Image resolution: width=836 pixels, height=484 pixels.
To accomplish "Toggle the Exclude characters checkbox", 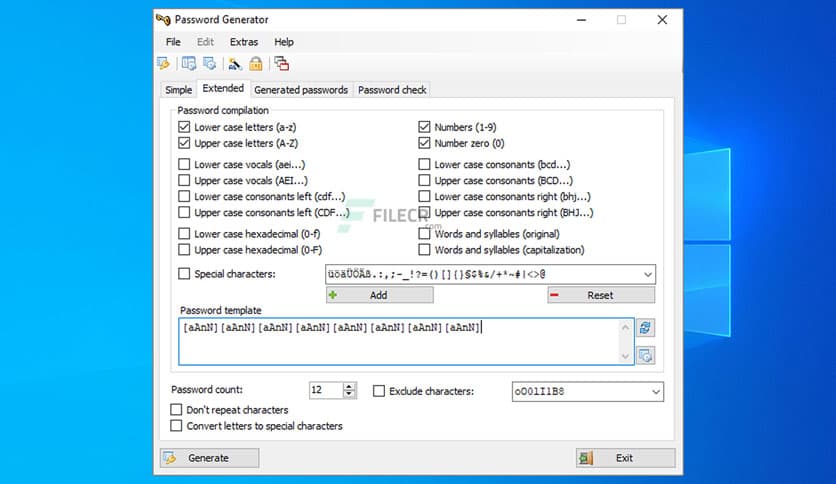I will (379, 391).
